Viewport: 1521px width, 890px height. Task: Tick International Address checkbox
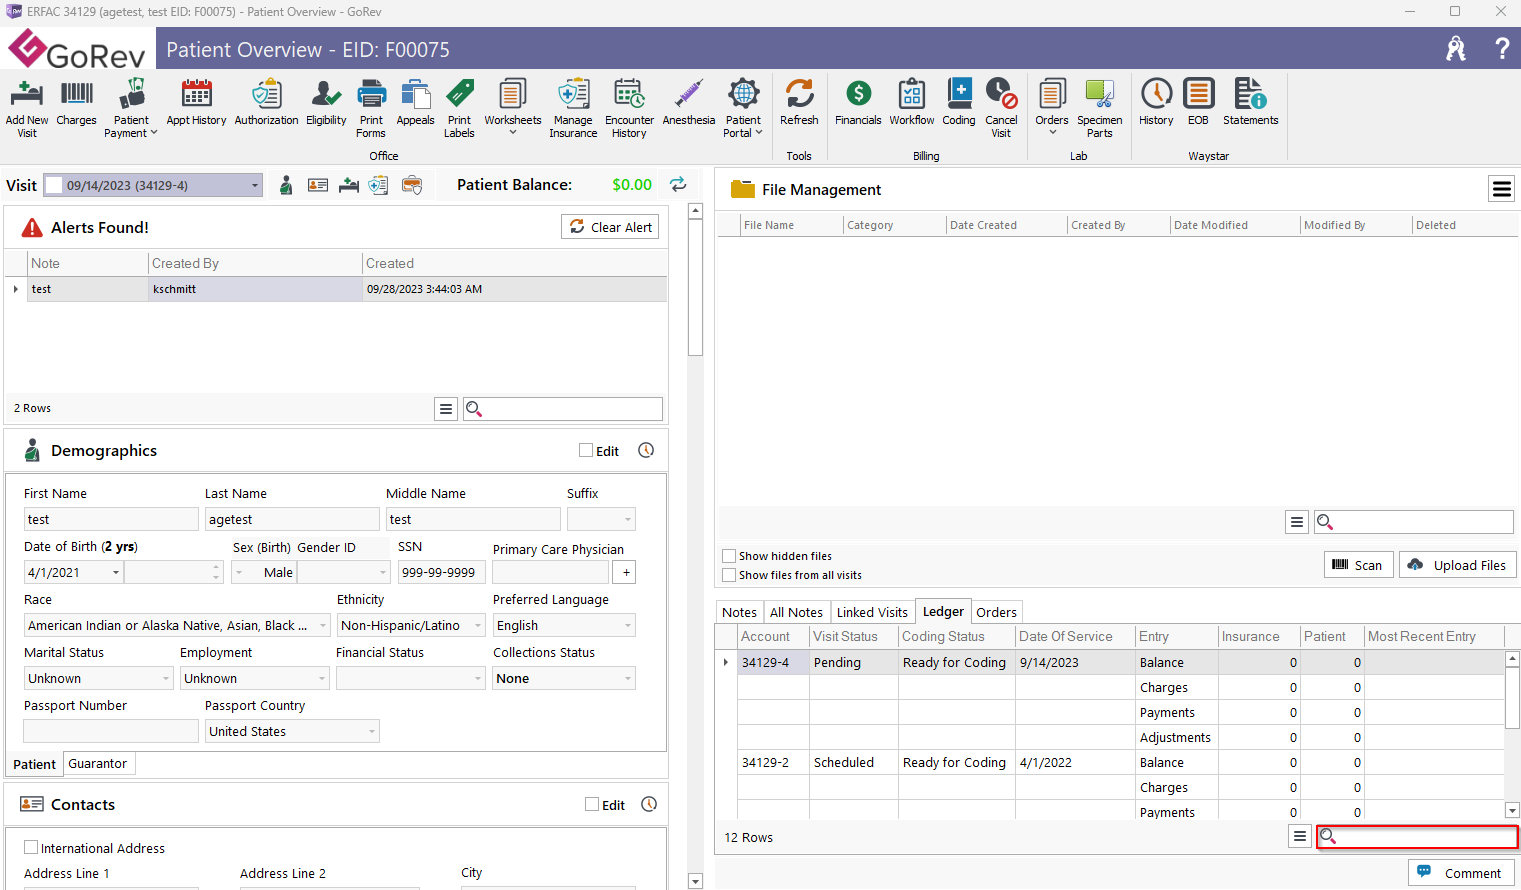(x=31, y=847)
